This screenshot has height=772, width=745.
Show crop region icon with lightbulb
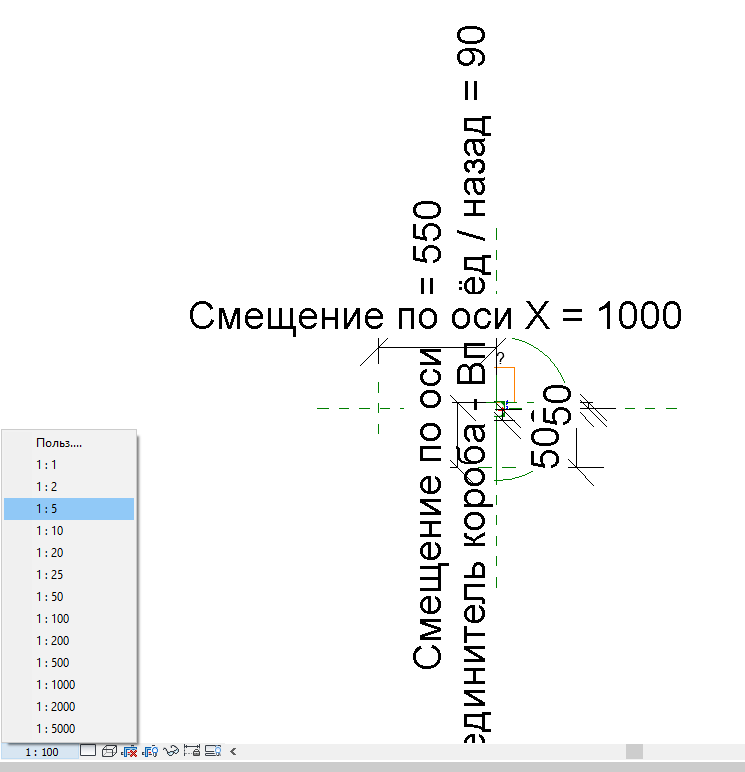pyautogui.click(x=150, y=751)
